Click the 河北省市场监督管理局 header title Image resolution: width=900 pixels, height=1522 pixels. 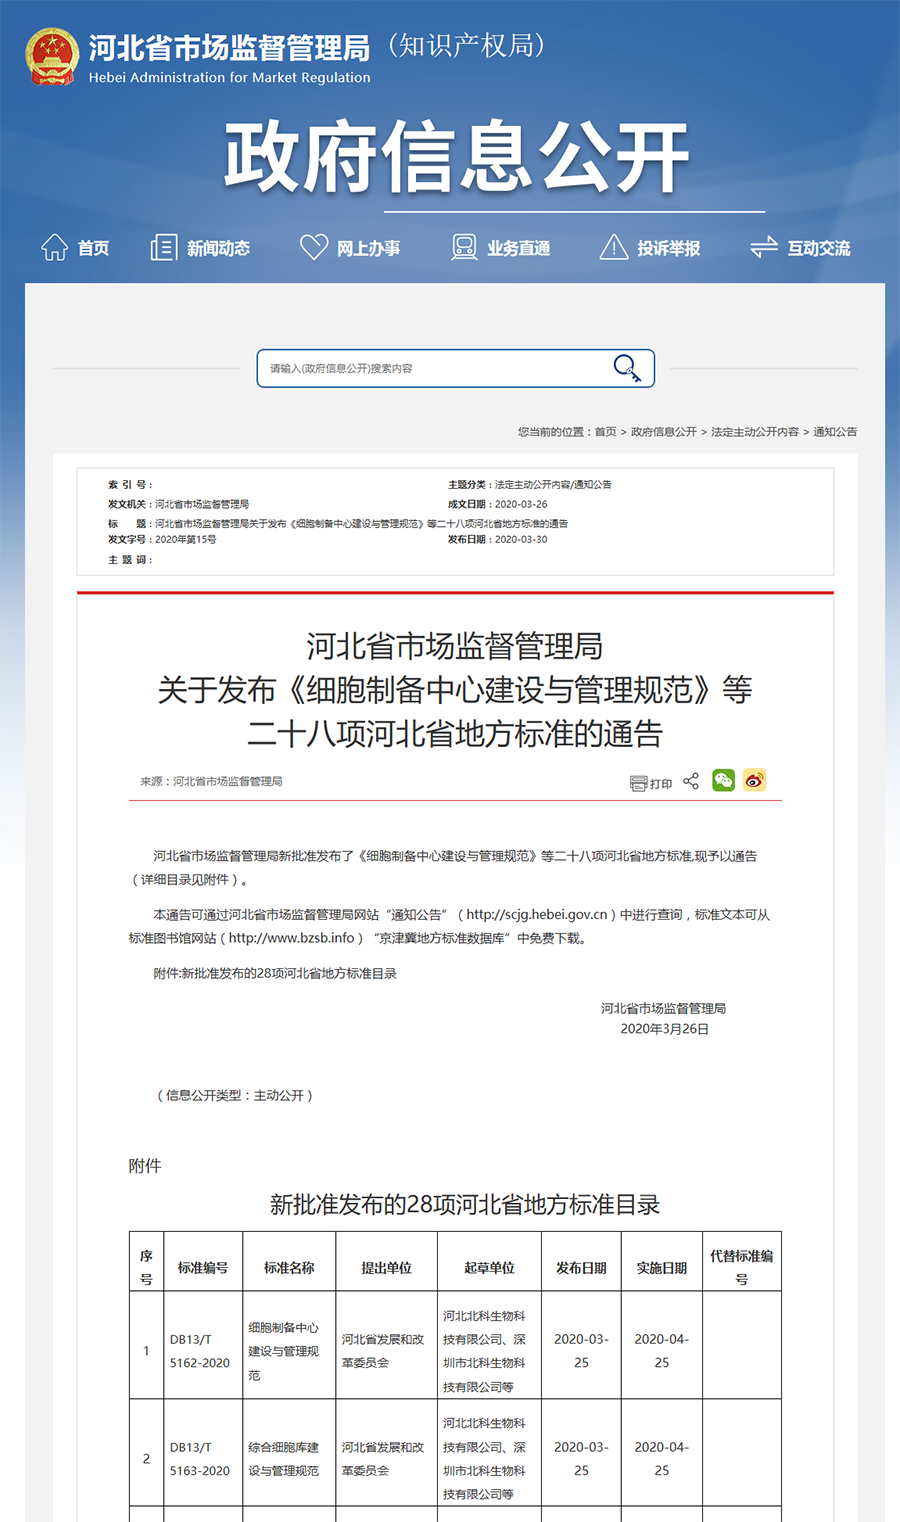click(x=229, y=47)
